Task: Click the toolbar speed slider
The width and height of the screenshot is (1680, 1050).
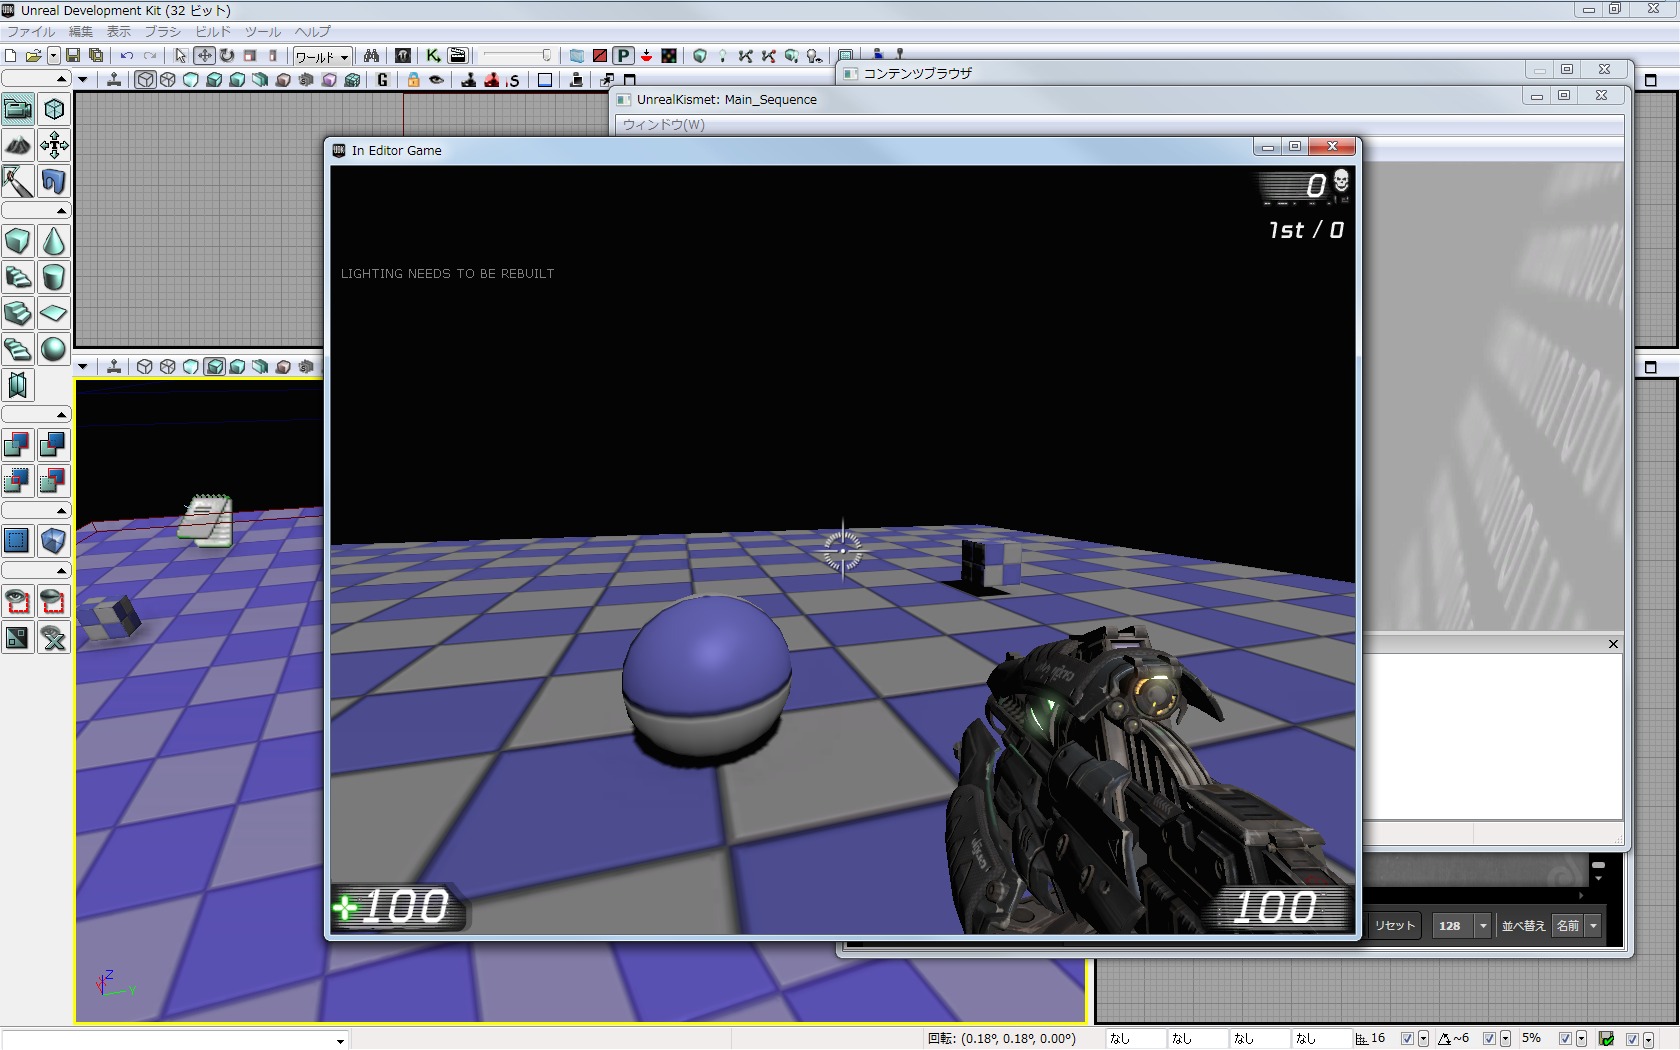Action: pos(517,56)
